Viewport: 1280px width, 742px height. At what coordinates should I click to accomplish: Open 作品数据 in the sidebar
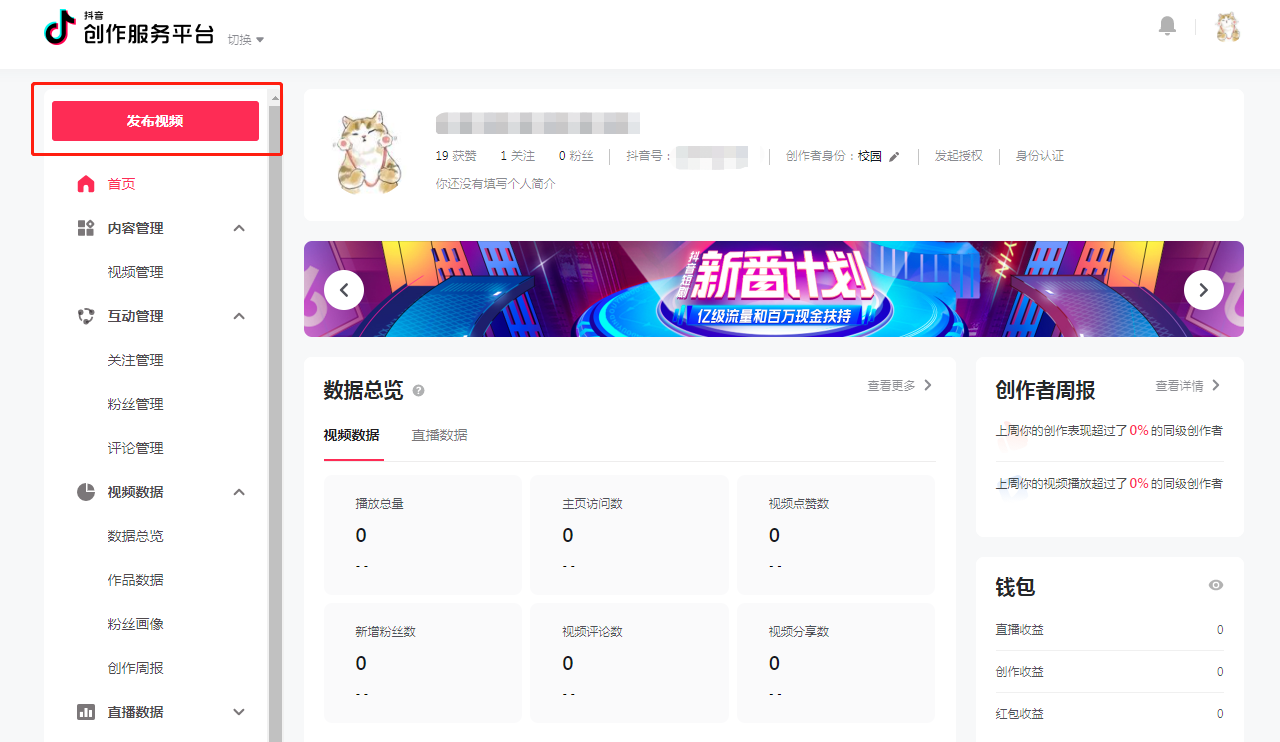[x=135, y=580]
